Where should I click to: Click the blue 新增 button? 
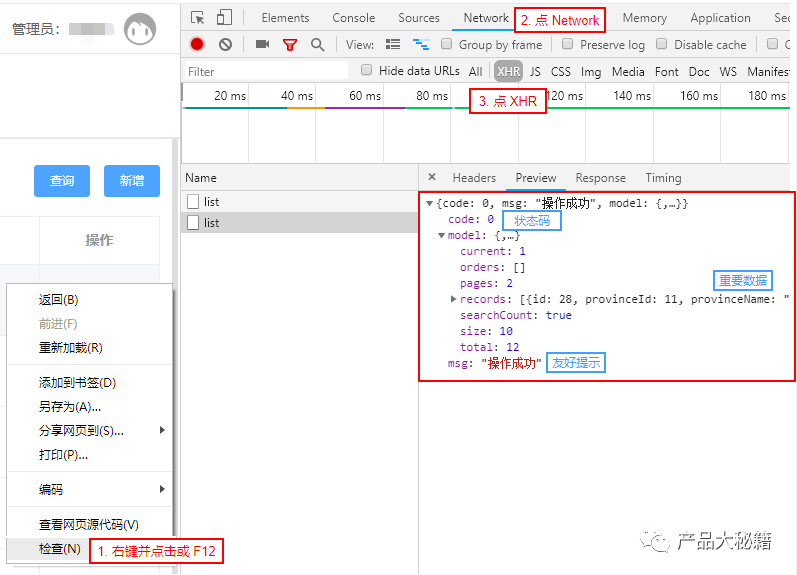click(x=131, y=181)
